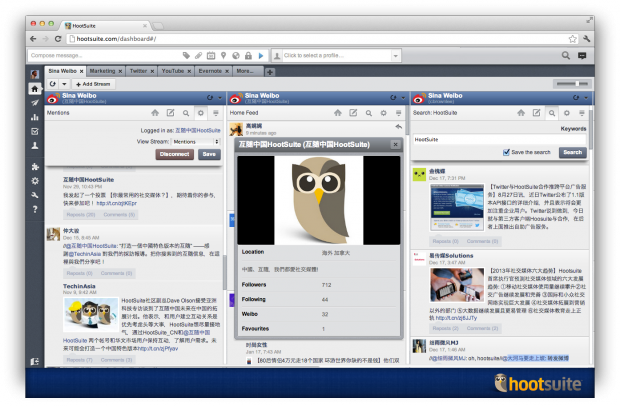Image resolution: width=620 pixels, height=406 pixels.
Task: Click search icon in Home Feed stream
Action: click(369, 113)
